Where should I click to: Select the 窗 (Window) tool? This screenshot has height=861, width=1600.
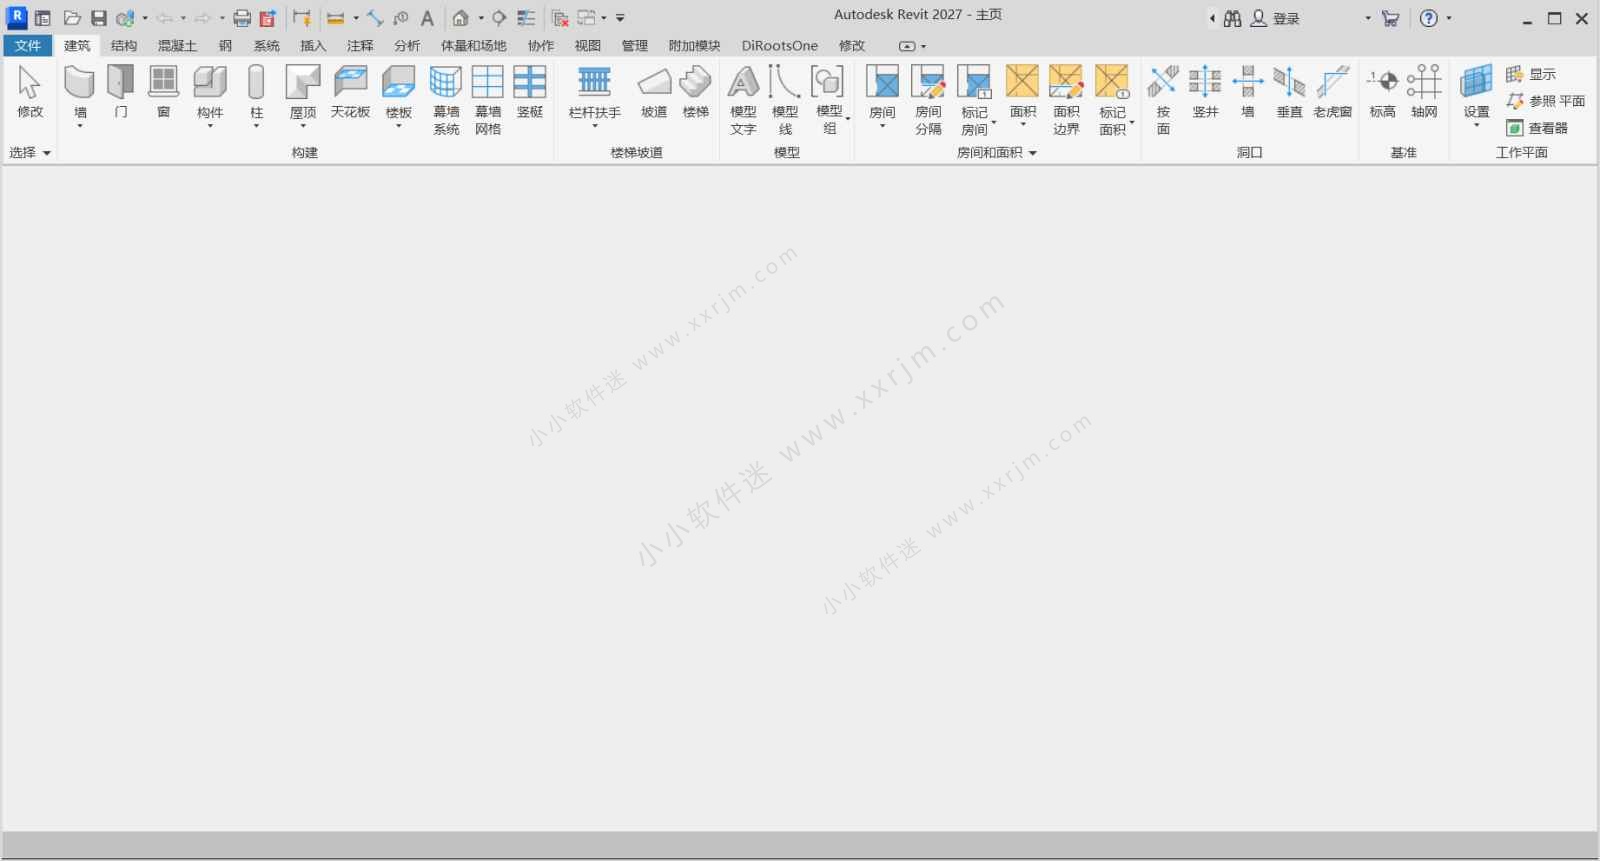tap(163, 92)
